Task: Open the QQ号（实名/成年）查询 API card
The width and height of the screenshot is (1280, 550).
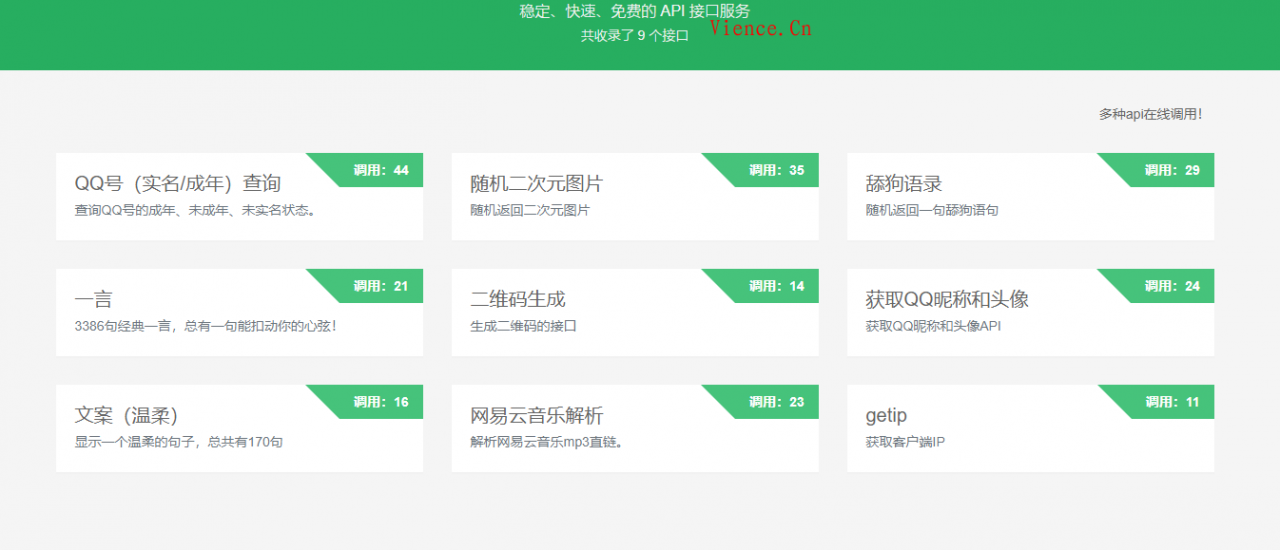Action: [x=238, y=197]
